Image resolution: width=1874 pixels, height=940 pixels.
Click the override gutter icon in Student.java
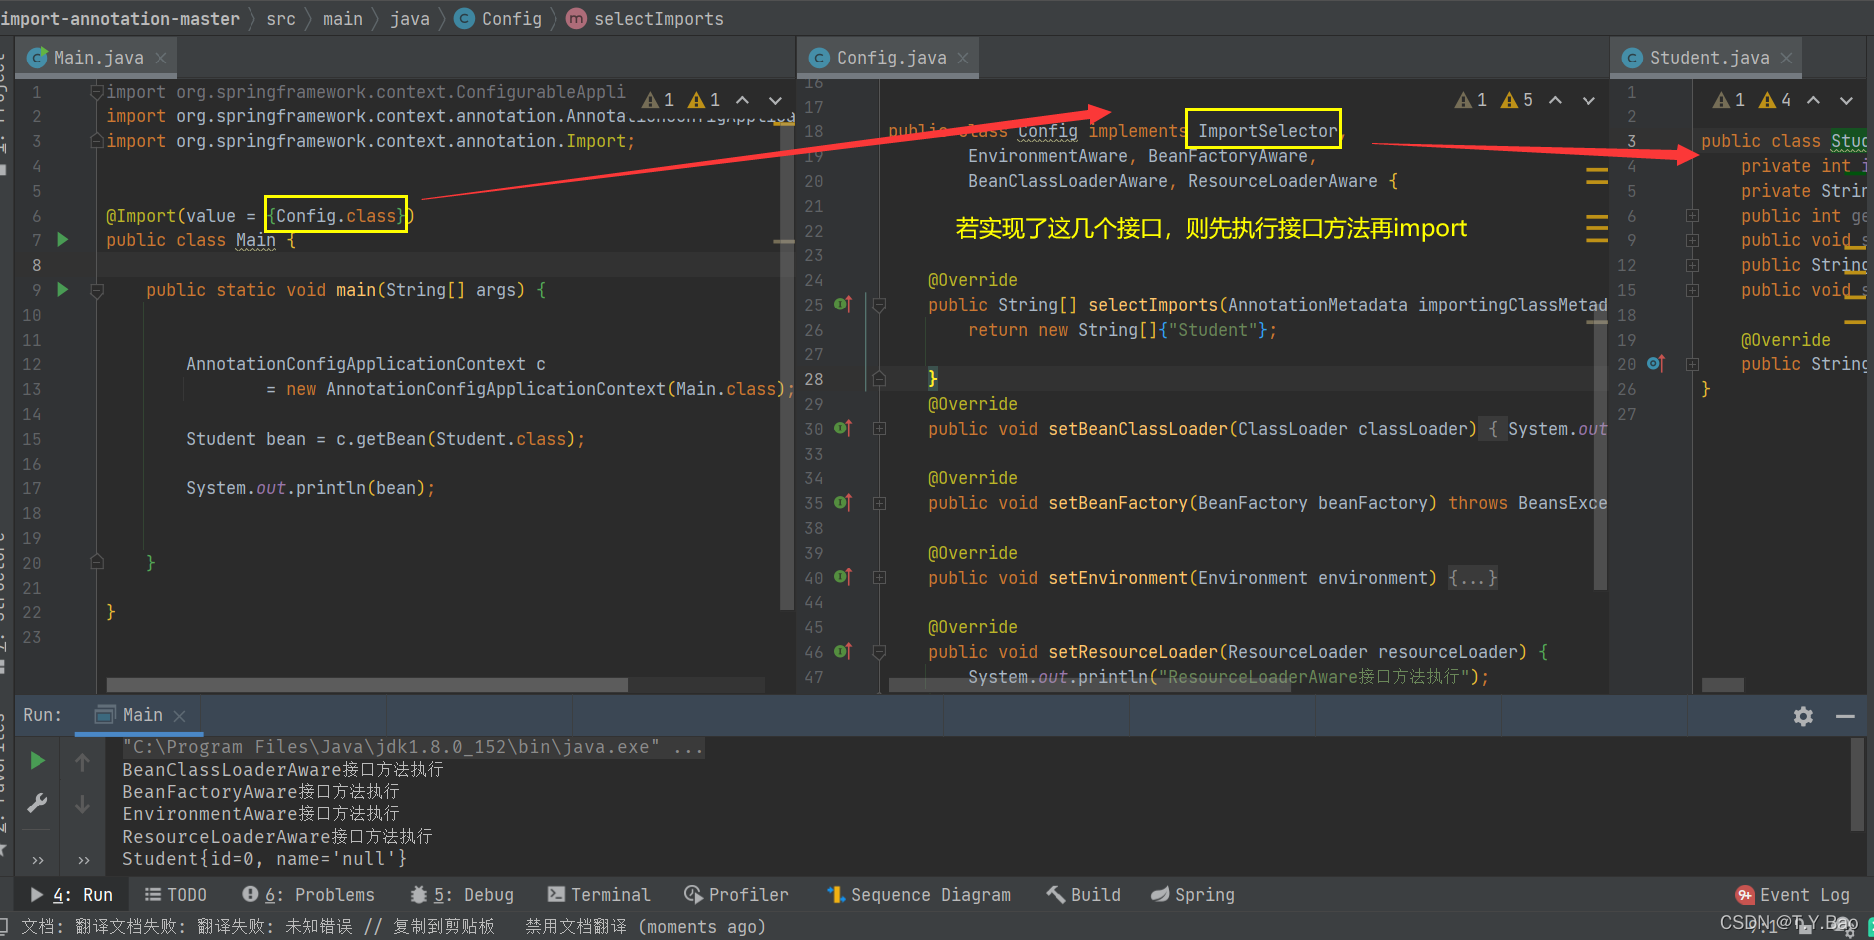1655,363
